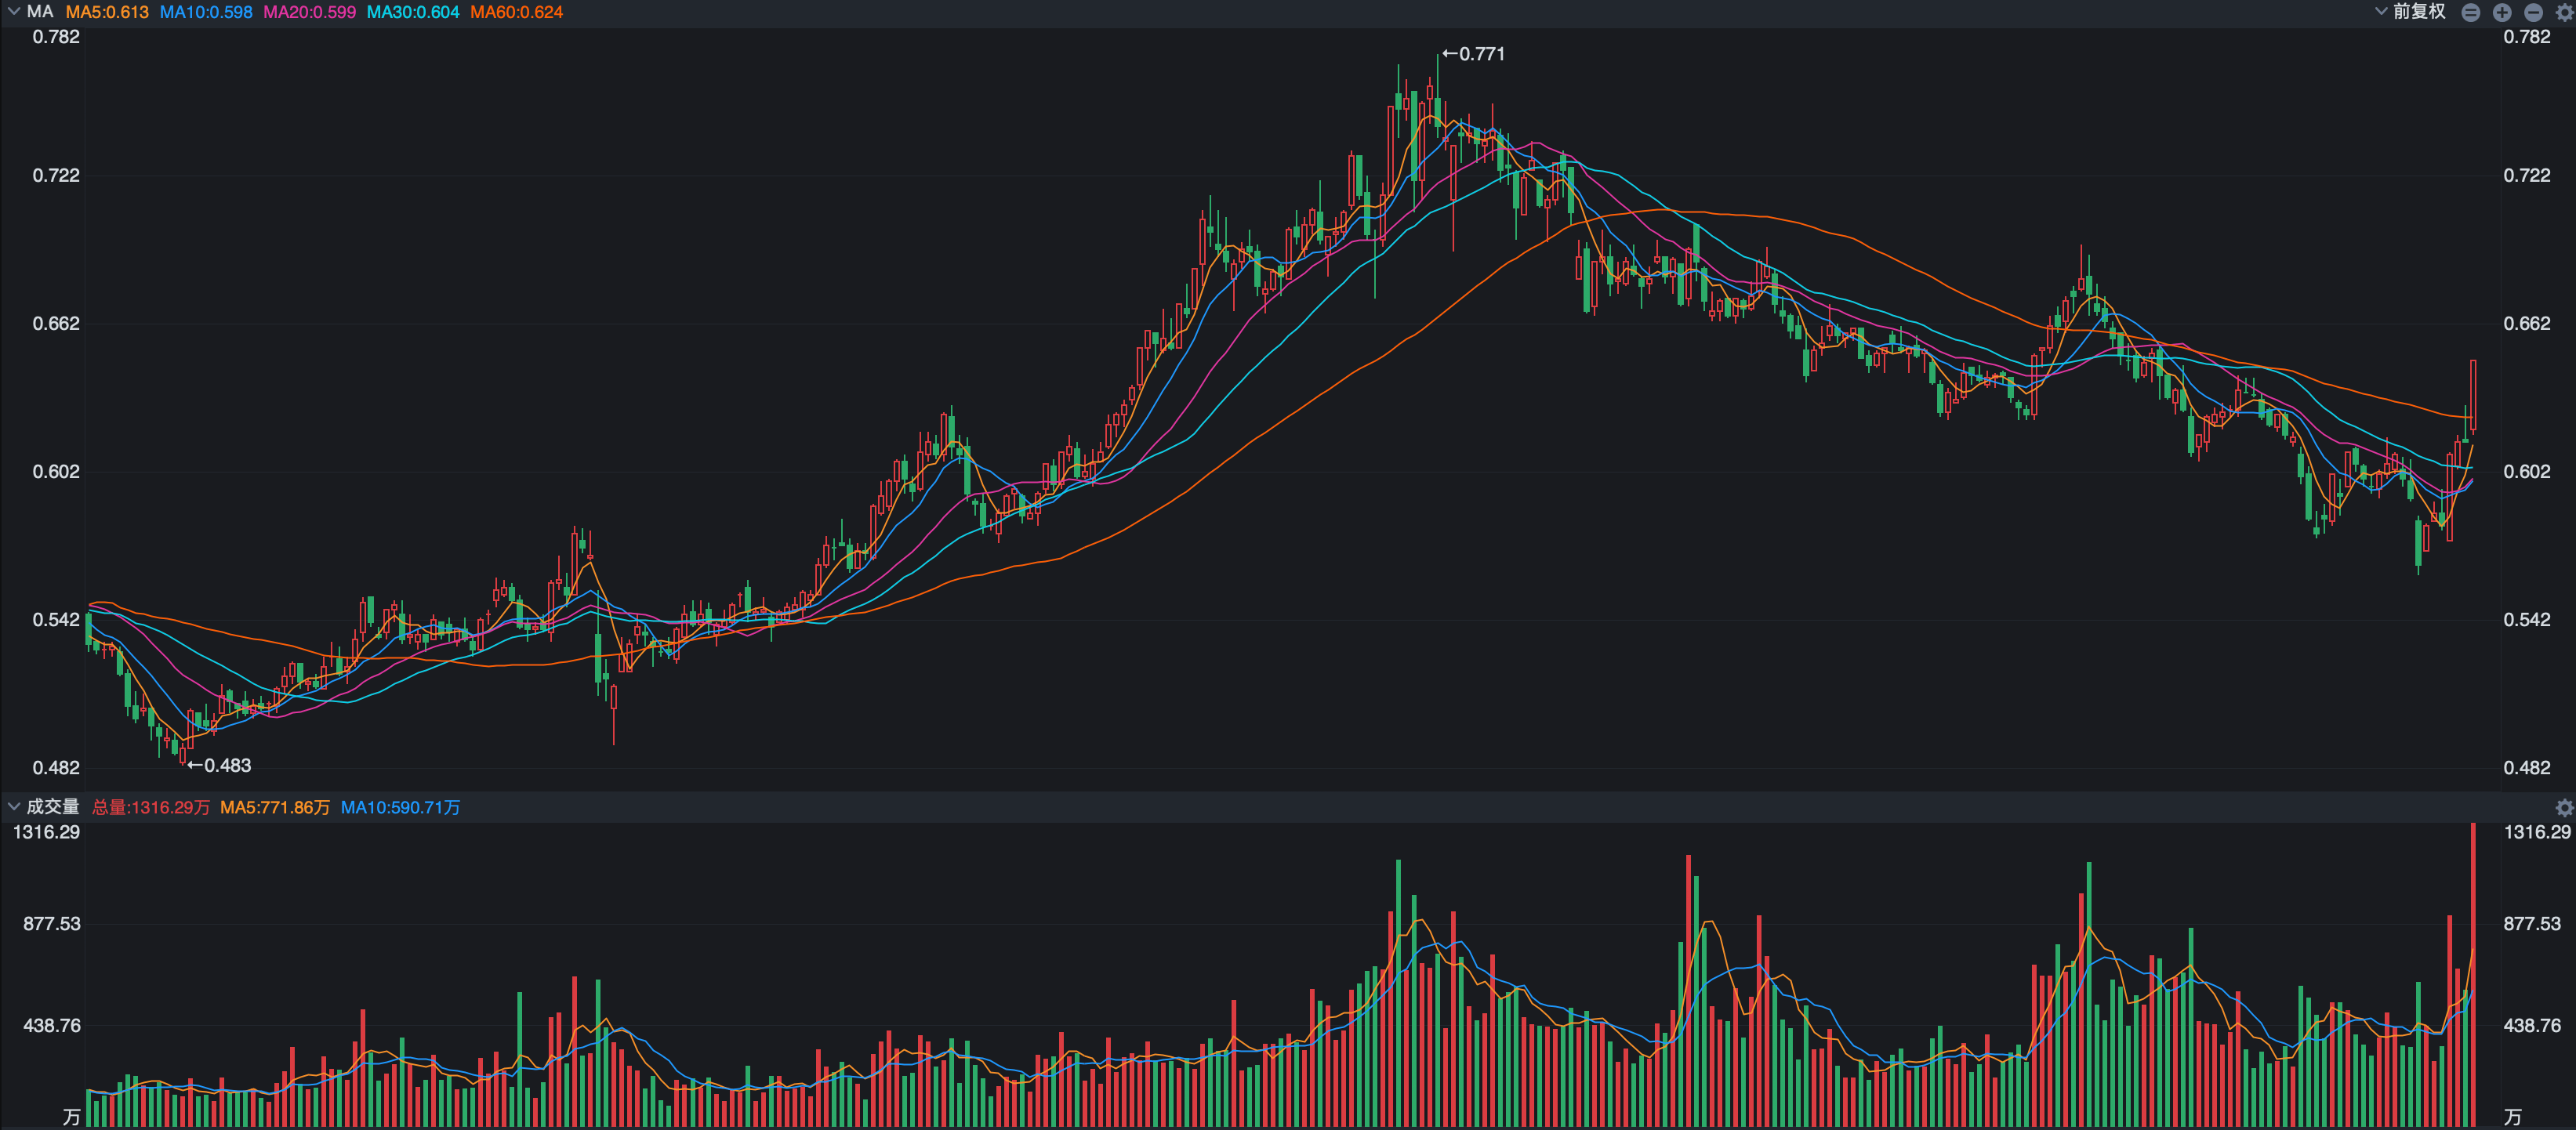Click the 成交量 volume panel title

coord(52,806)
